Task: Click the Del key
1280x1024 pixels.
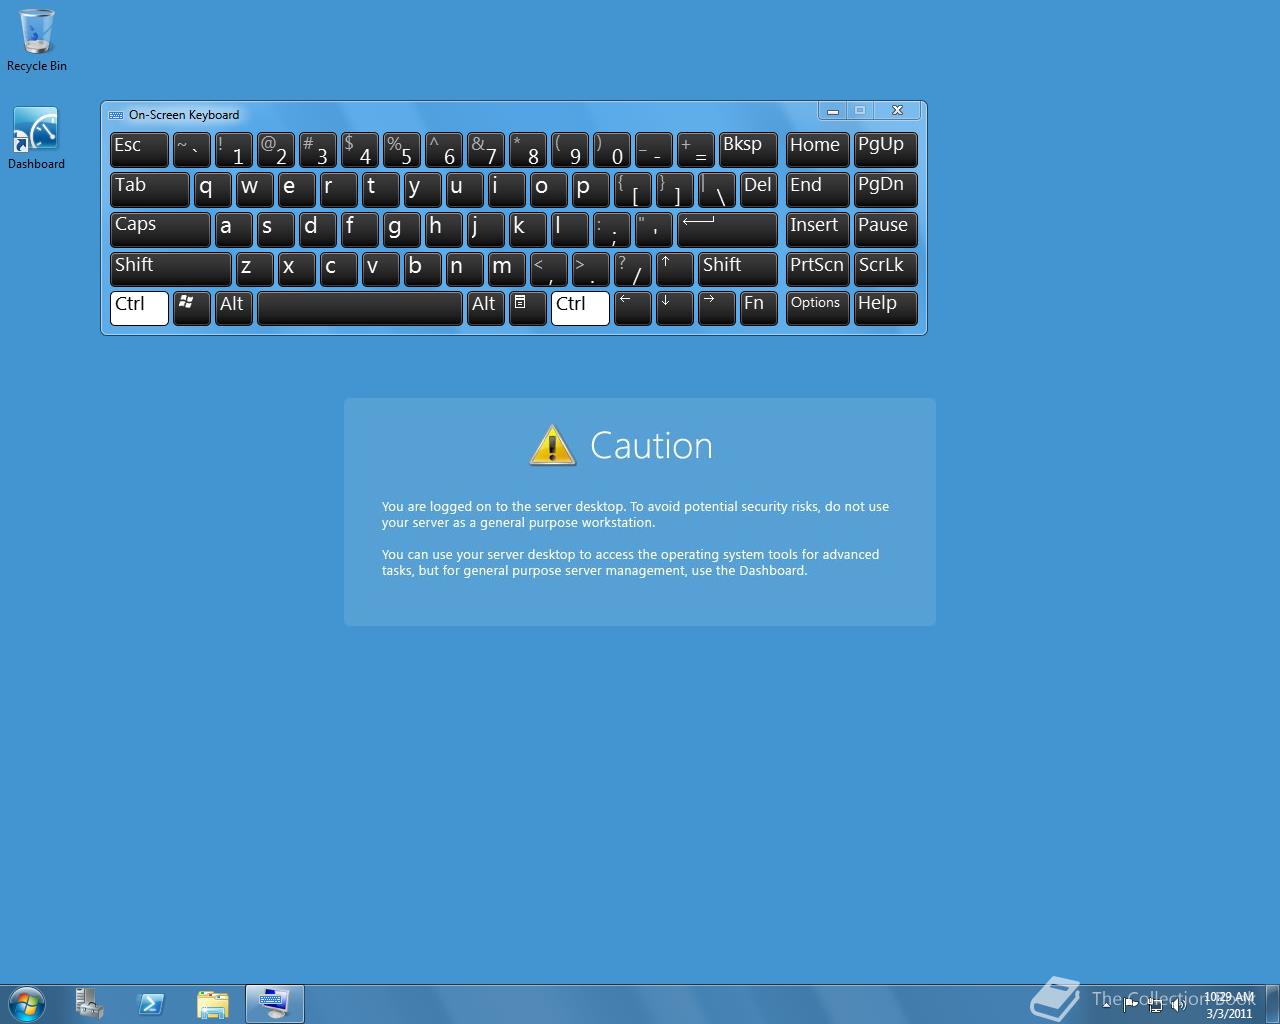Action: pos(758,189)
